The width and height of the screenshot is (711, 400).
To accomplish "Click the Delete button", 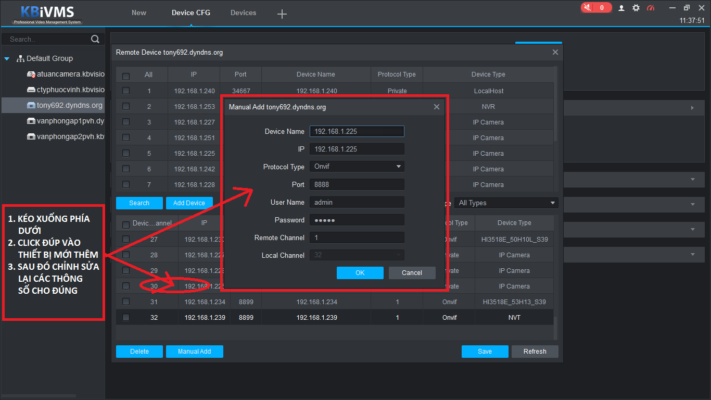I will (139, 351).
